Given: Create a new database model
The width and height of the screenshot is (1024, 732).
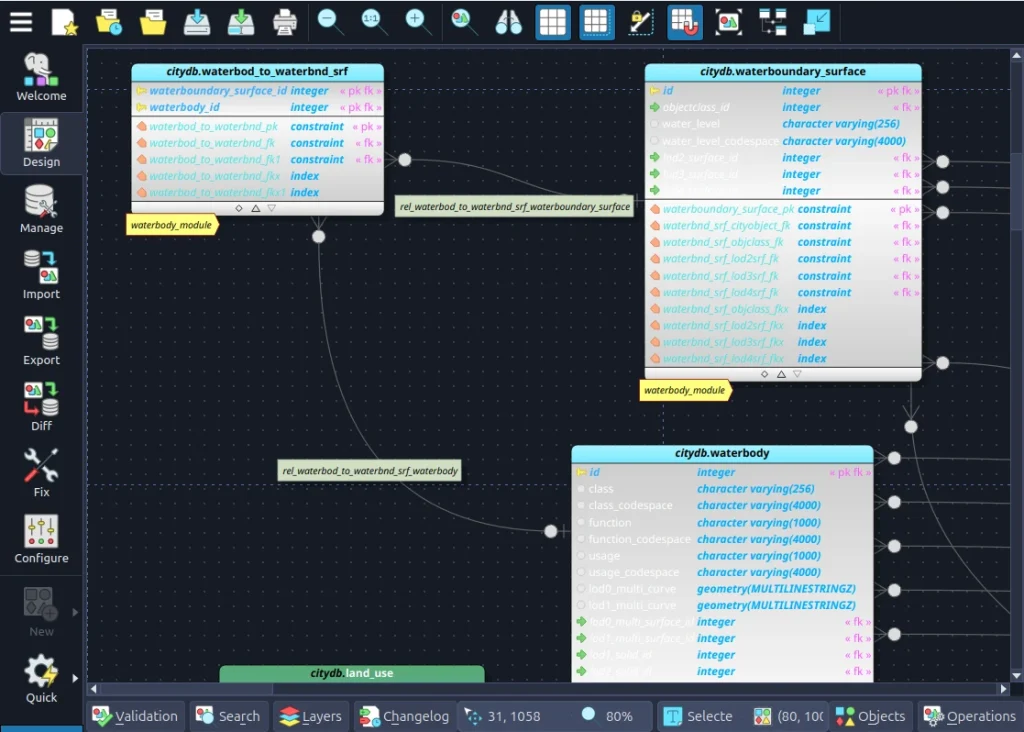Looking at the screenshot, I should coord(65,22).
